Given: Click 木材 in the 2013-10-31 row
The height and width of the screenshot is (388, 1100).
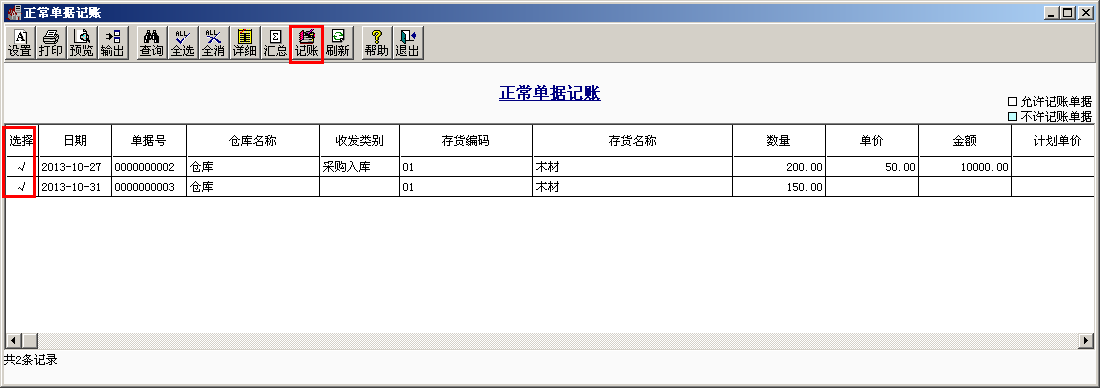Looking at the screenshot, I should coord(633,187).
